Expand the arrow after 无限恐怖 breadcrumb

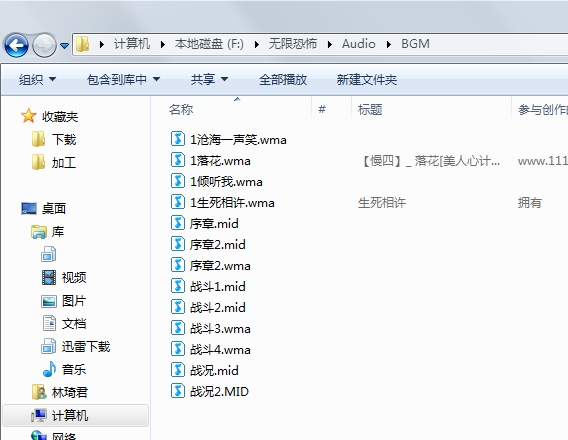tap(330, 45)
